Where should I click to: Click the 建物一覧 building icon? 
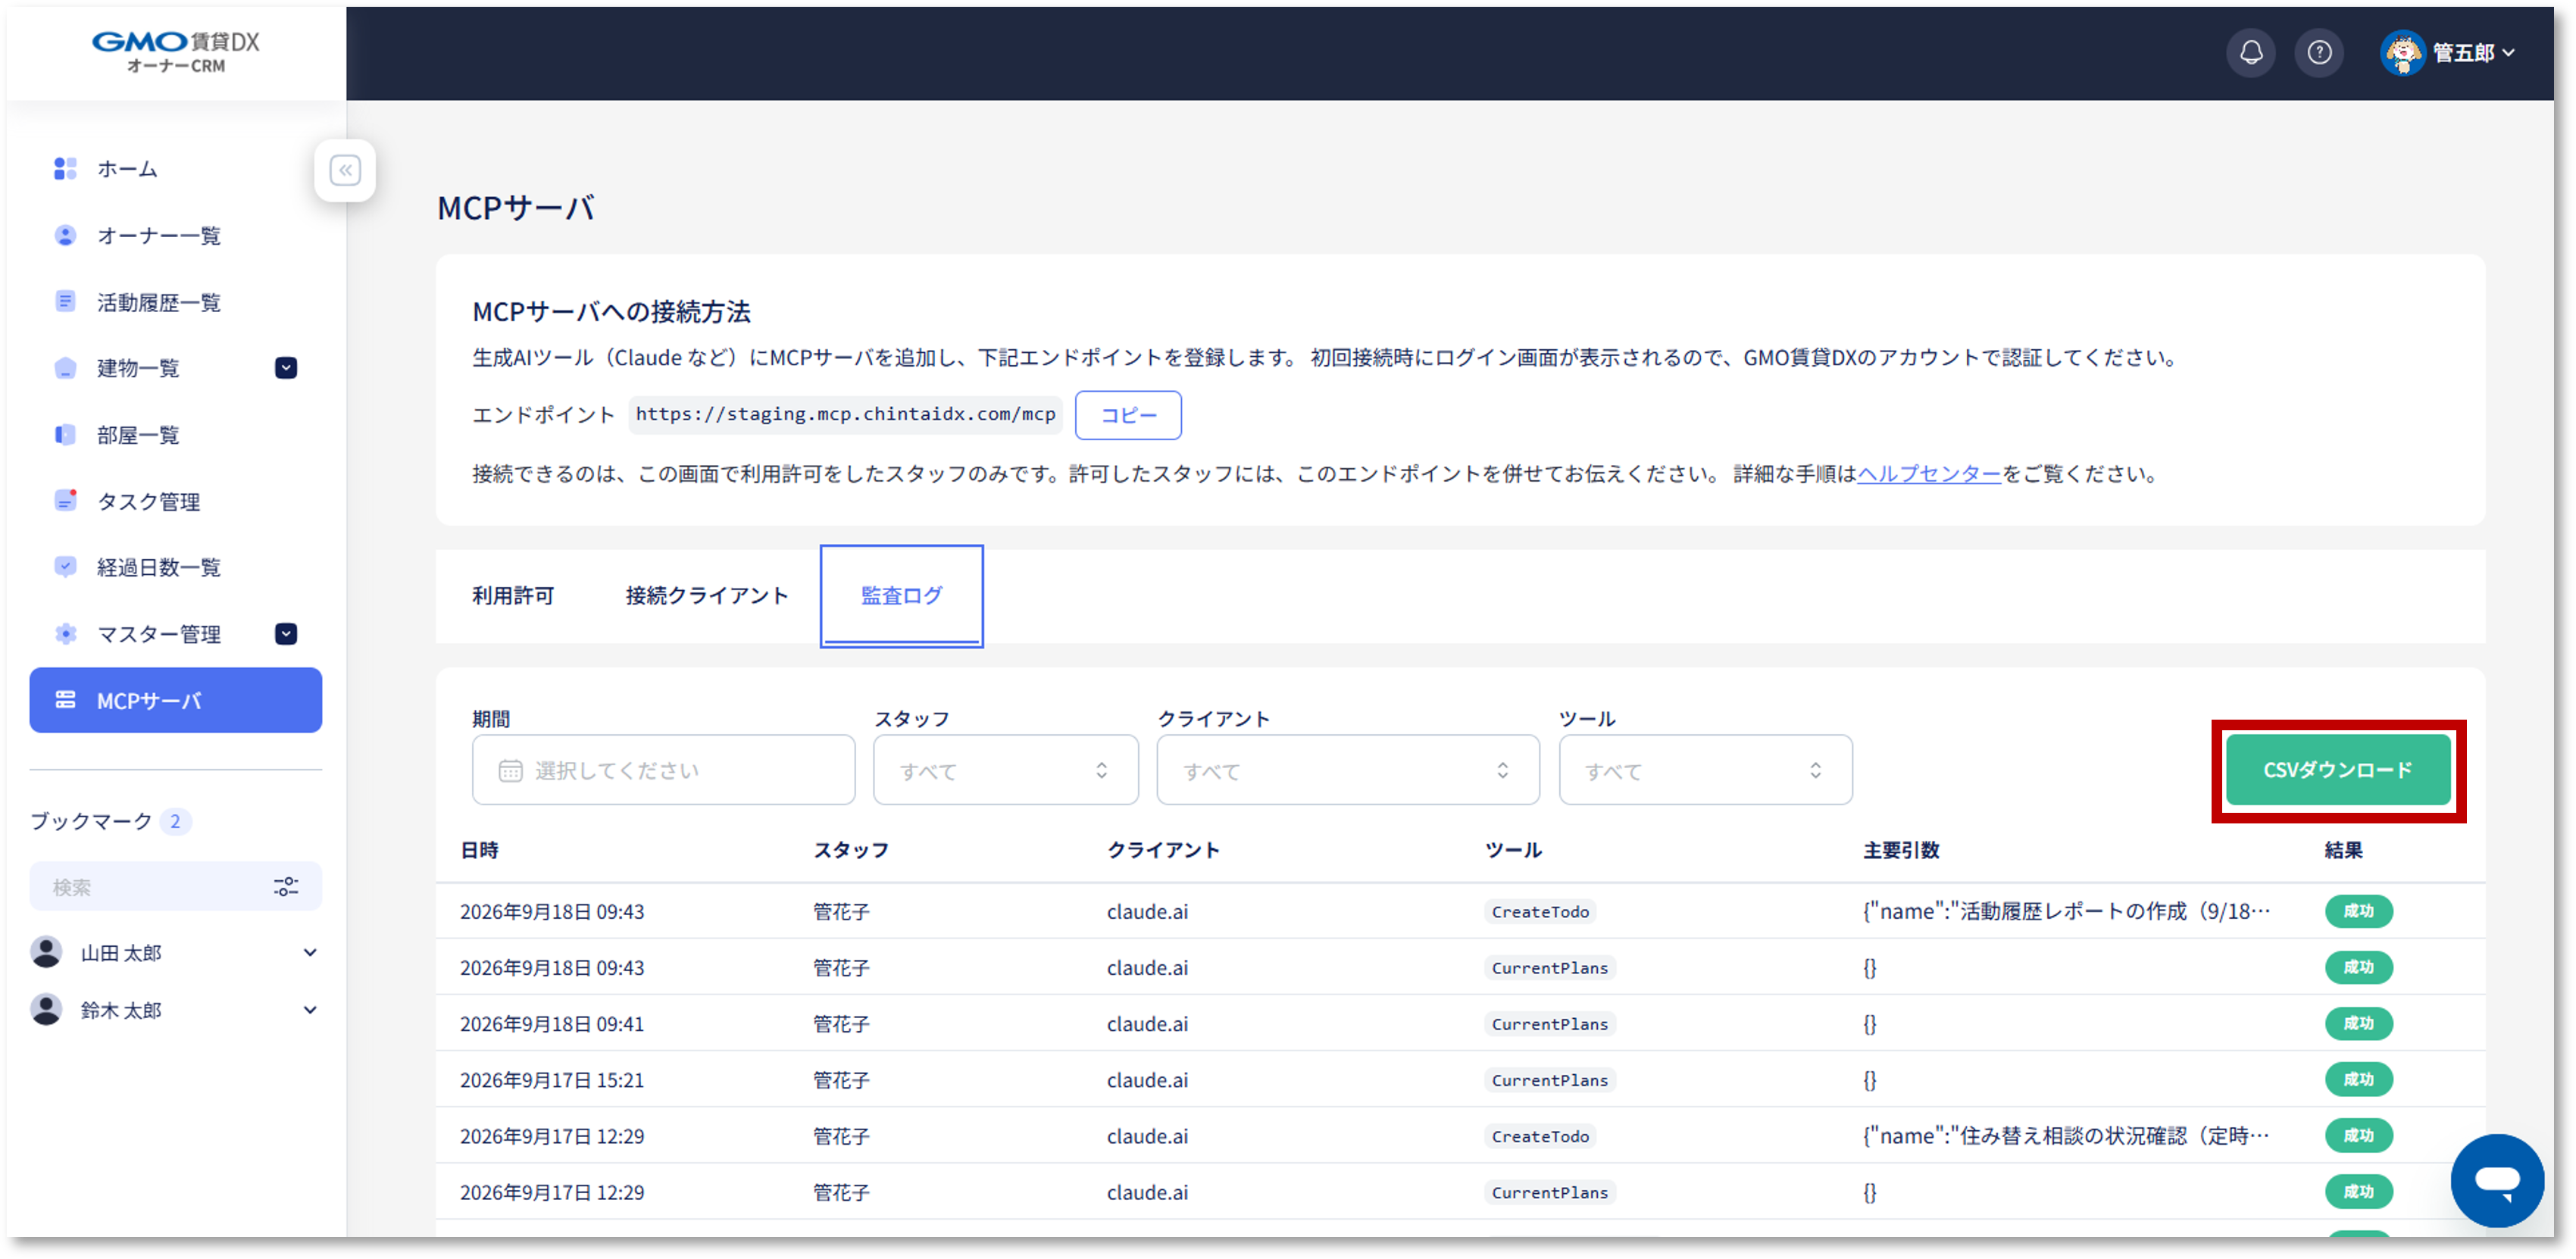point(65,368)
